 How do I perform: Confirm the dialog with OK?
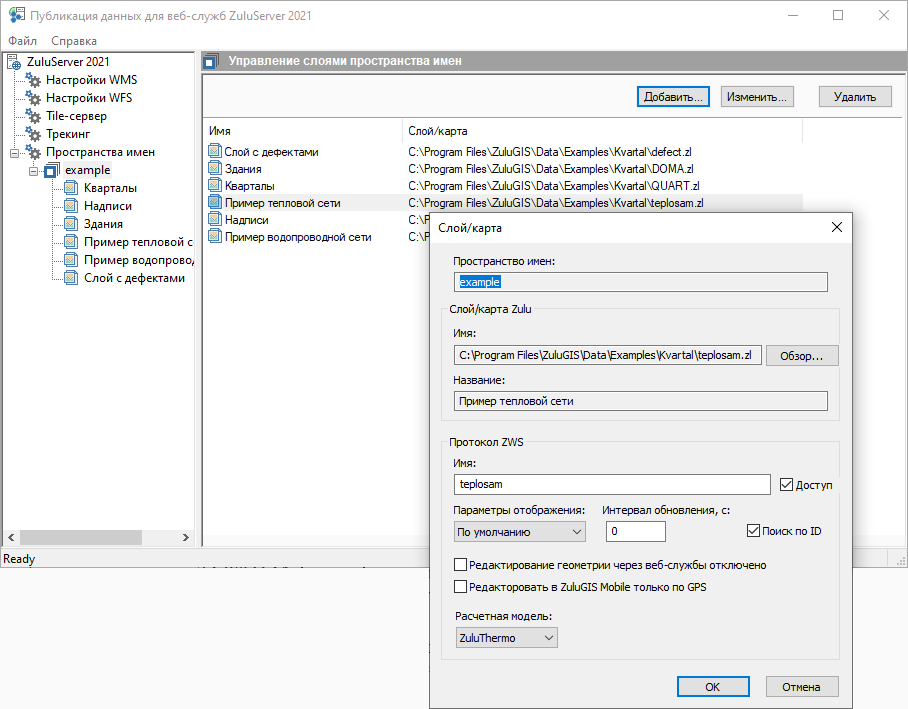(x=712, y=687)
